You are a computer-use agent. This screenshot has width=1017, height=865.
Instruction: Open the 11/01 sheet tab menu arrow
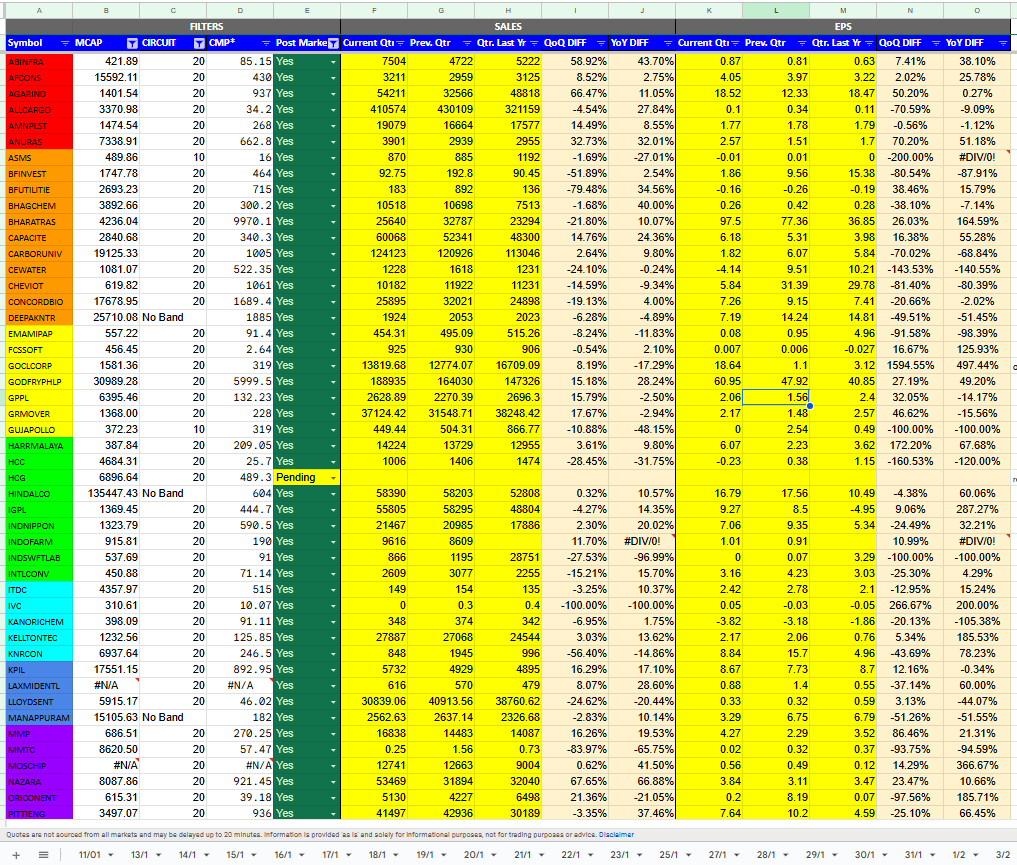111,855
